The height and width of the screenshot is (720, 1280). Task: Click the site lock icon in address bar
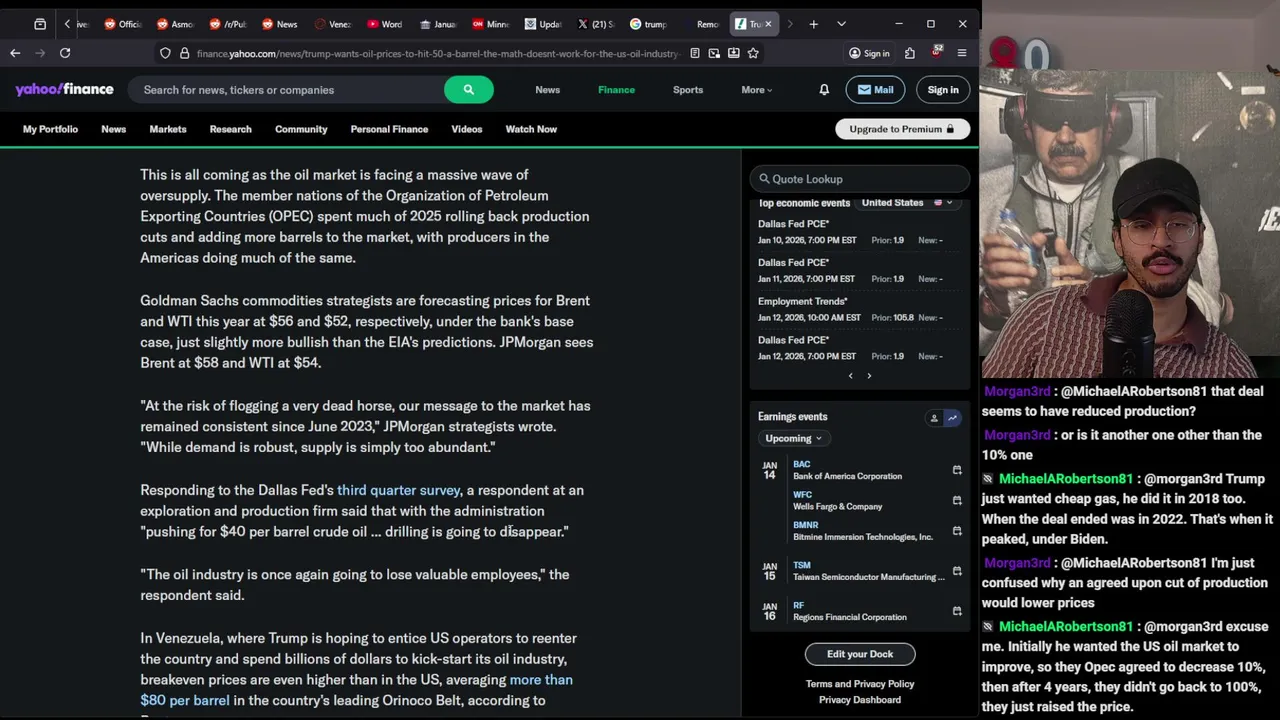tap(185, 53)
